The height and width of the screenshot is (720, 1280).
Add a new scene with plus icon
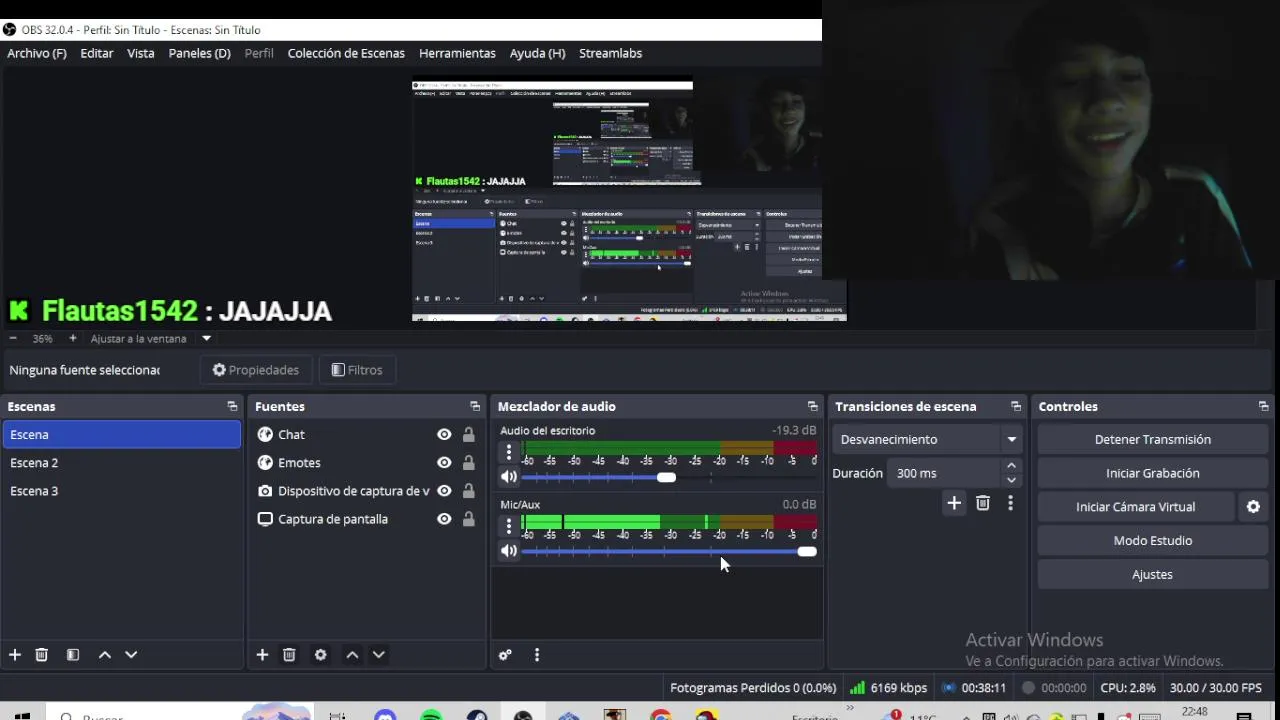click(x=15, y=655)
